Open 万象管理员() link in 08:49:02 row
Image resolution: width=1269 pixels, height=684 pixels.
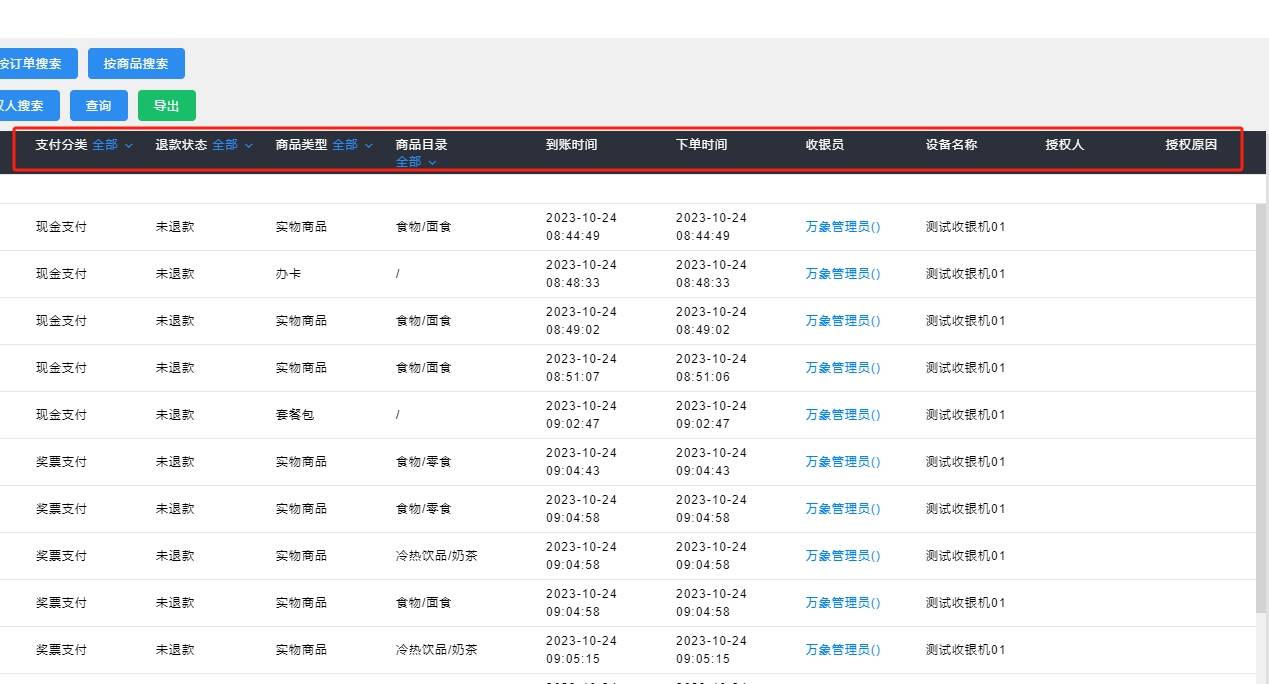tap(843, 321)
